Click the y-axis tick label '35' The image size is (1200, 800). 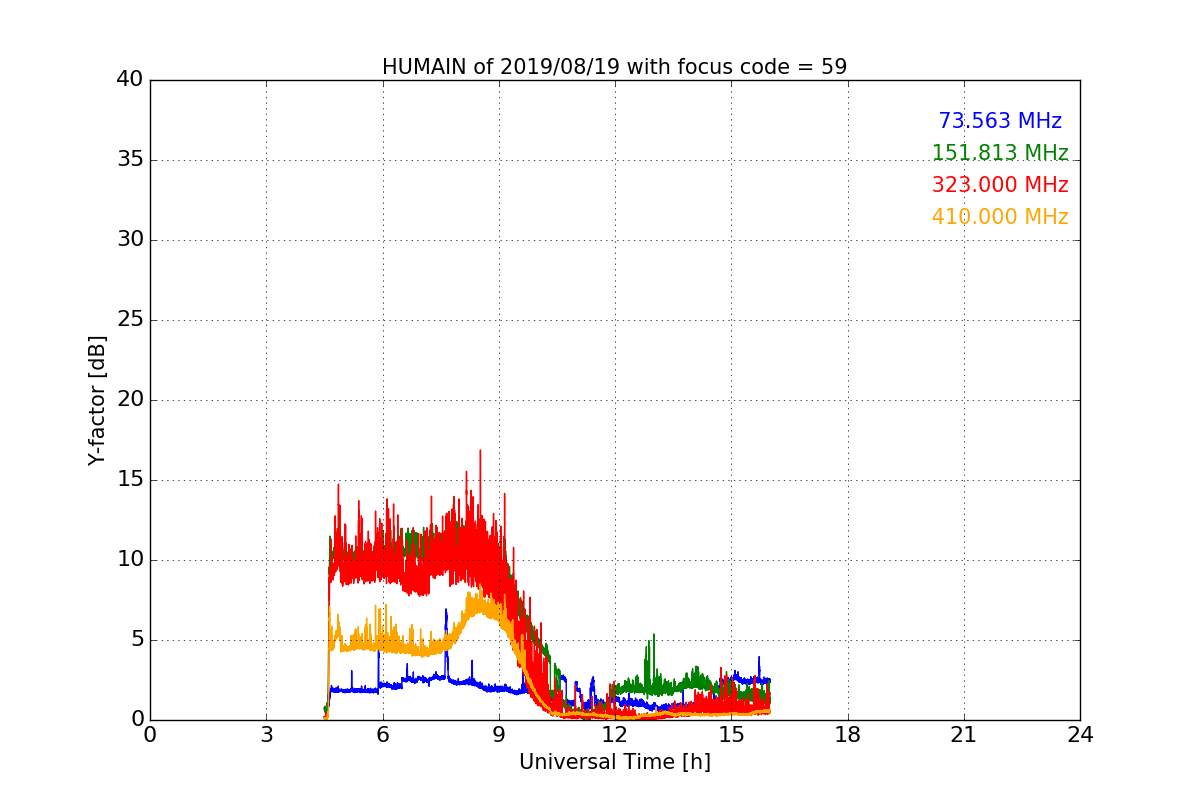coord(130,160)
